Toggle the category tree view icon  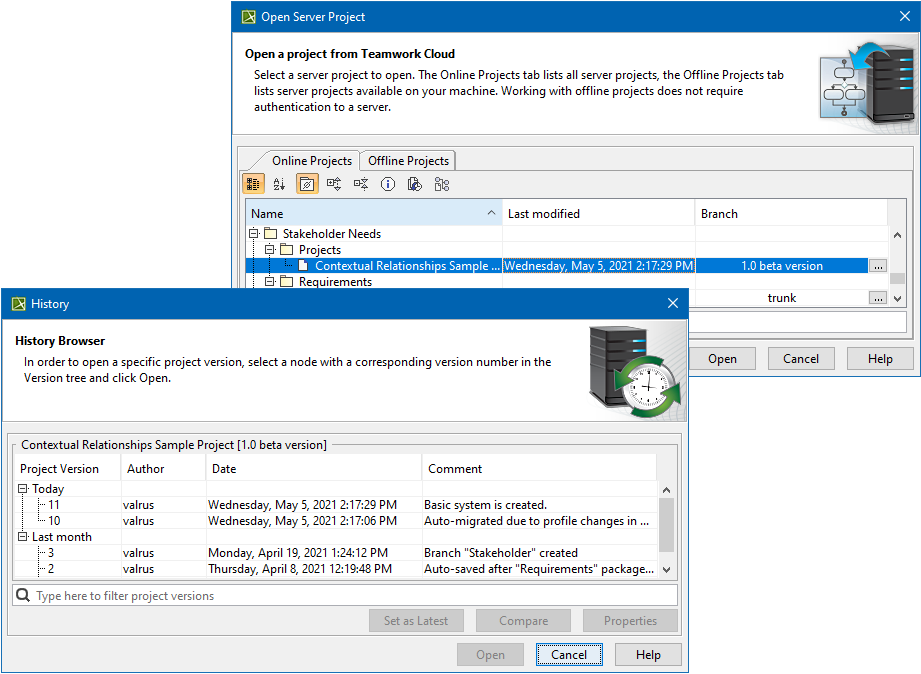(x=253, y=184)
